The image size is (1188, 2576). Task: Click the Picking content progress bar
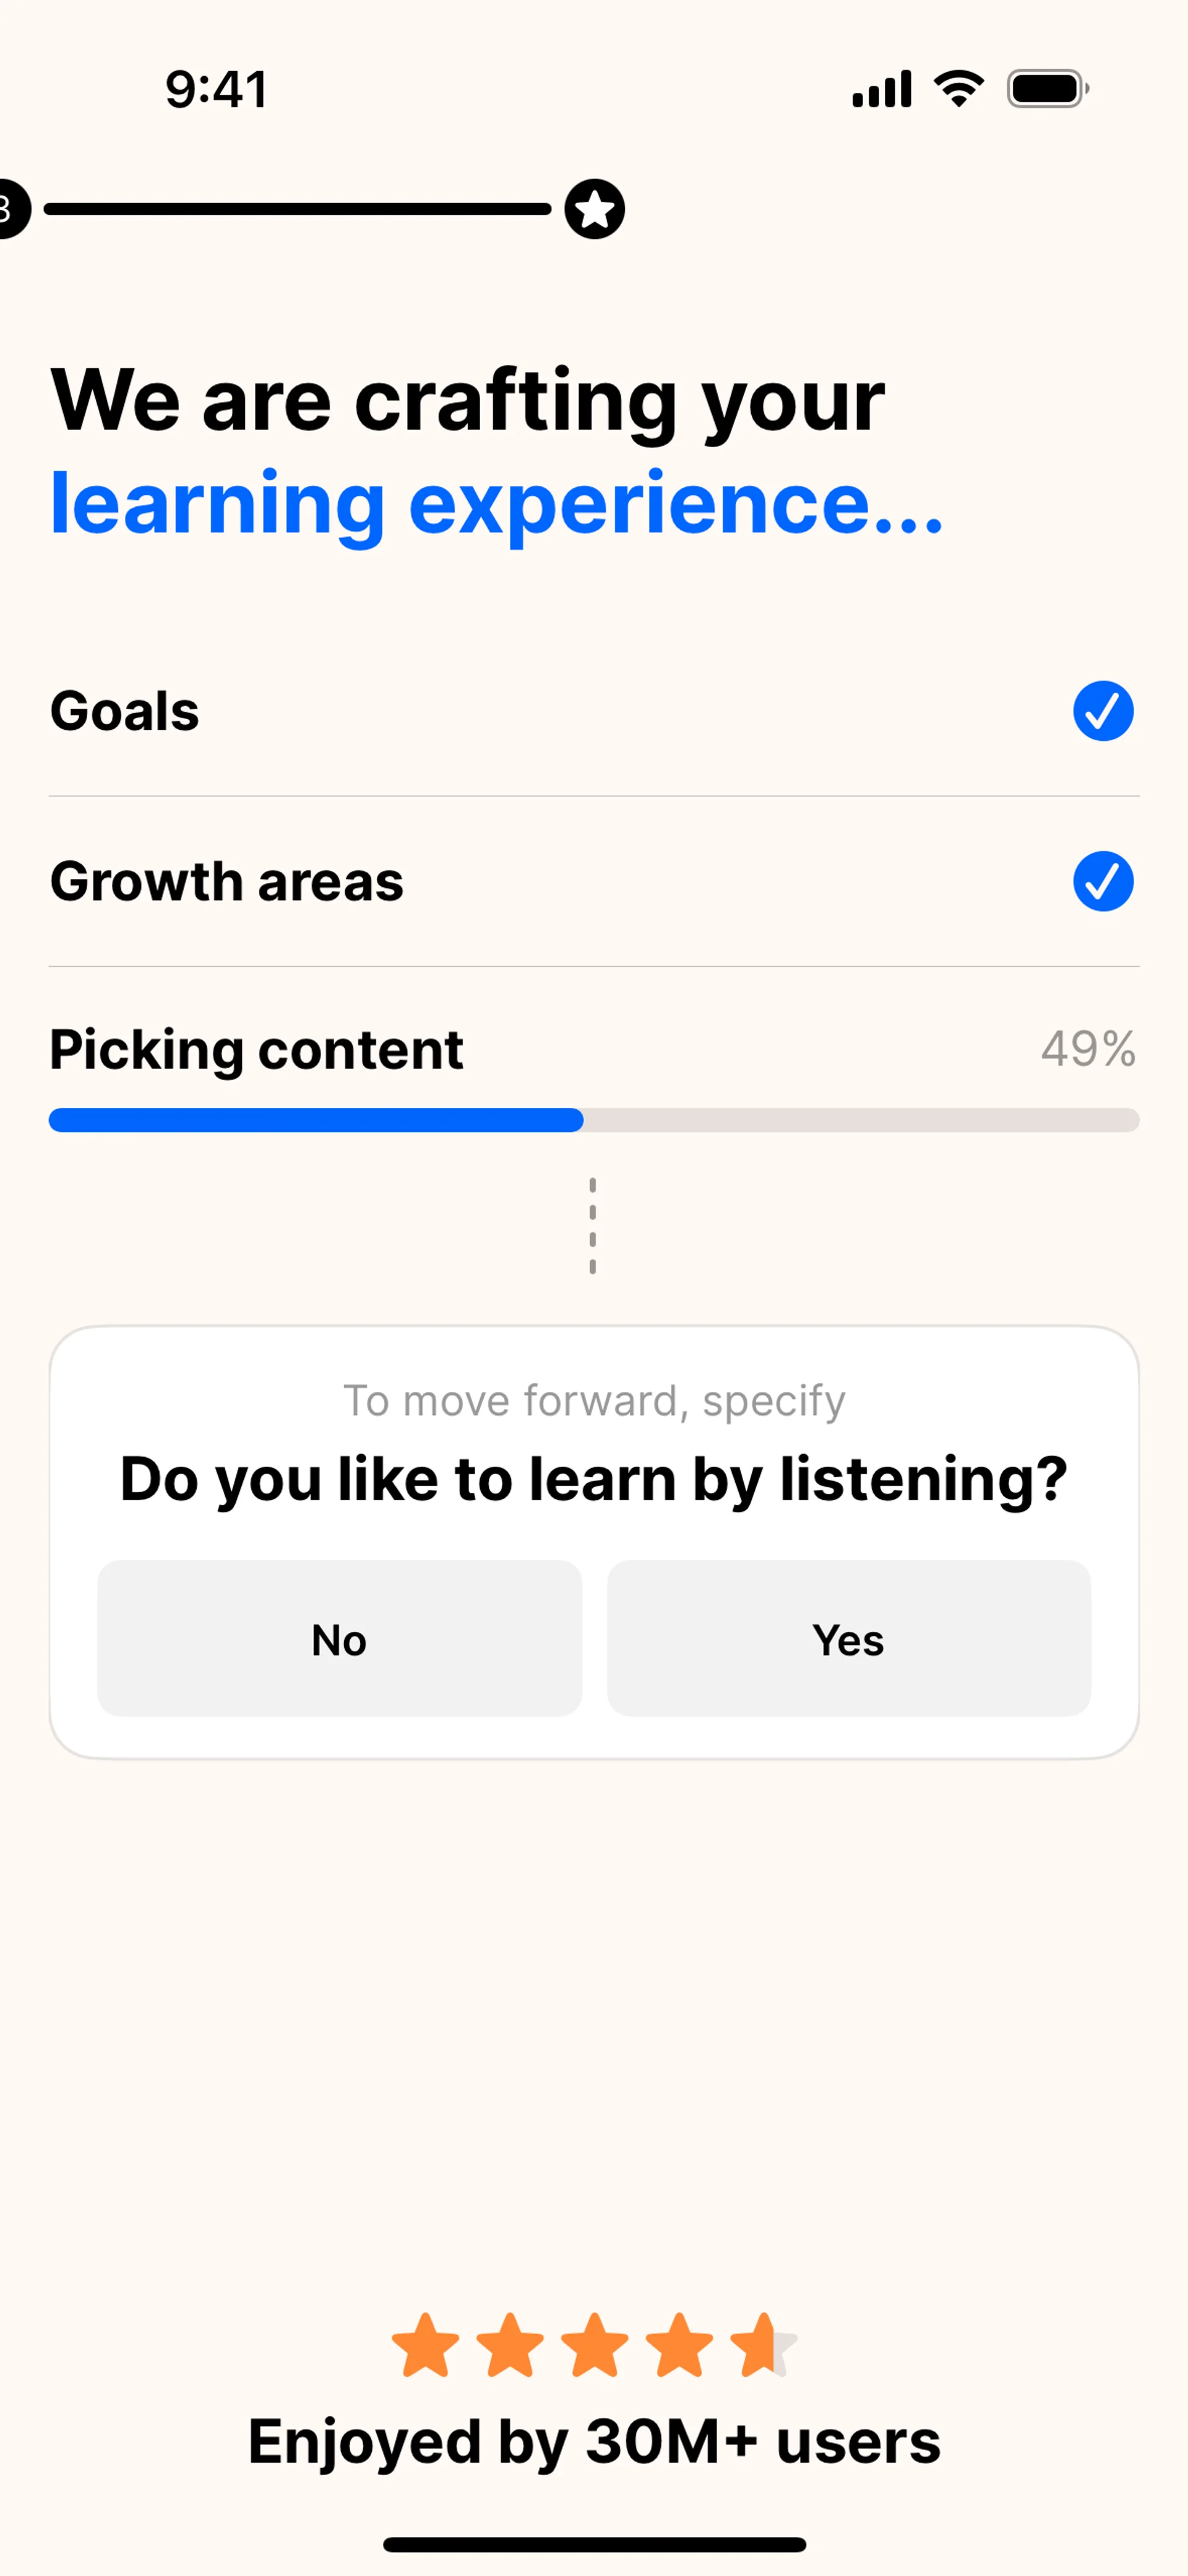594,1120
